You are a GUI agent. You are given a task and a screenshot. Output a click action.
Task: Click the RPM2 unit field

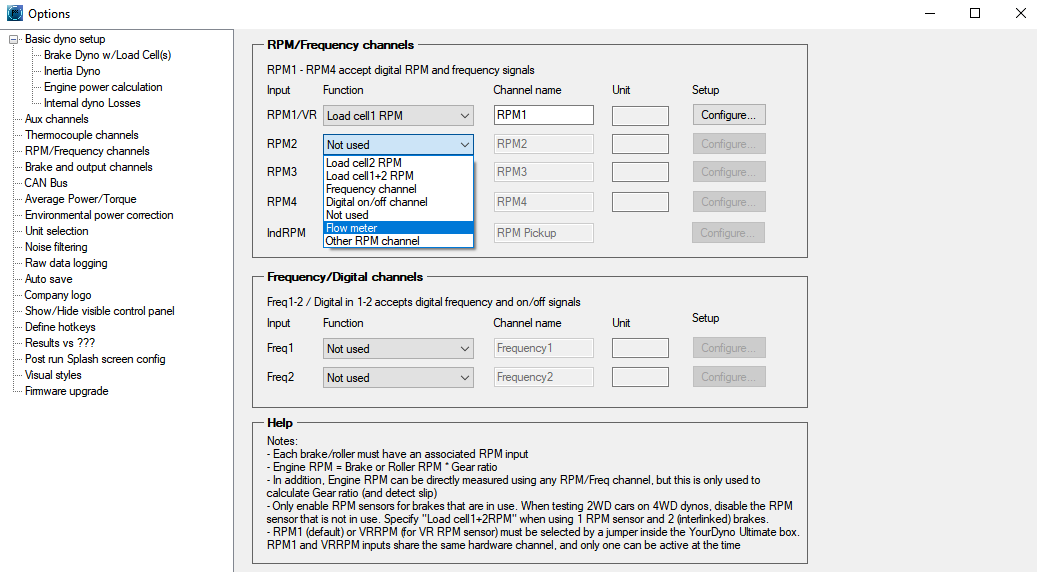640,144
